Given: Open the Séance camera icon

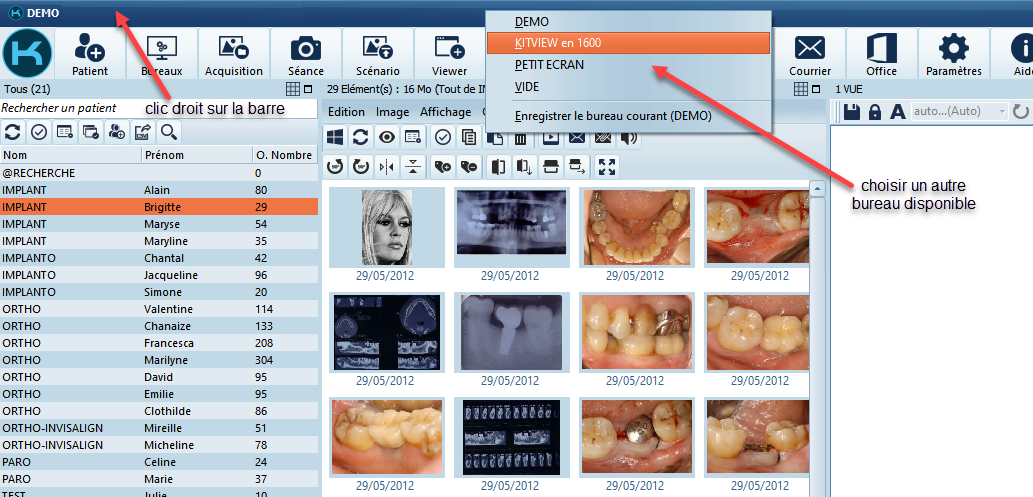Looking at the screenshot, I should click(x=305, y=53).
